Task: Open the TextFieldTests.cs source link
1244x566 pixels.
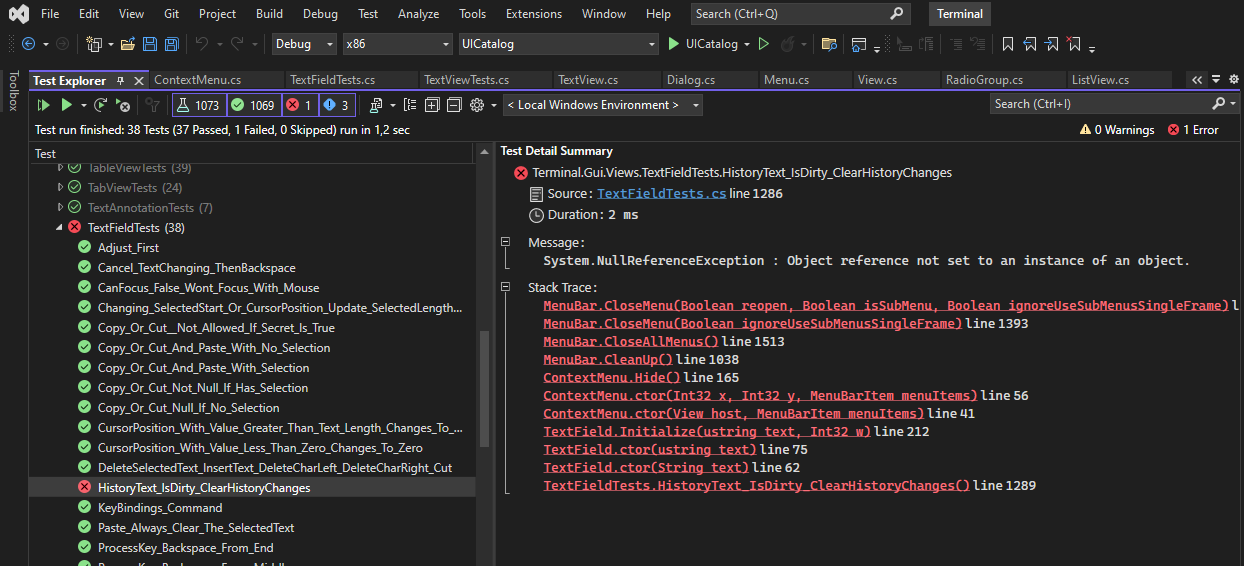Action: 661,194
